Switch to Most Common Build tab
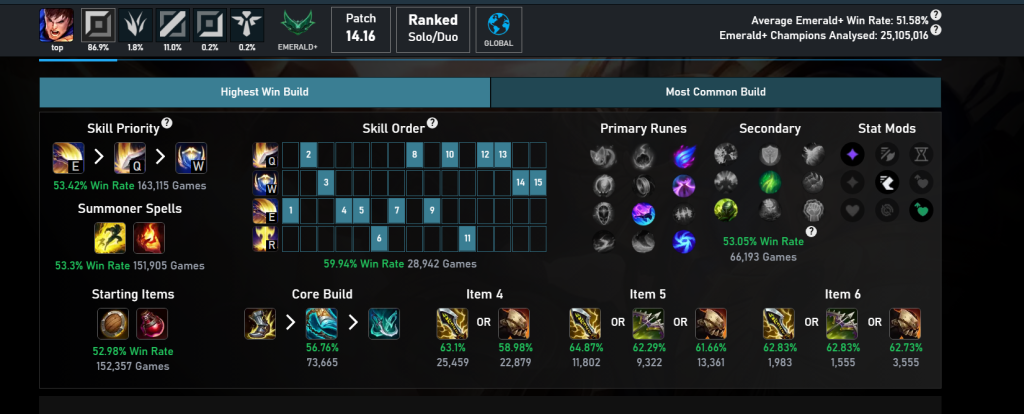The width and height of the screenshot is (1024, 414). tap(716, 92)
